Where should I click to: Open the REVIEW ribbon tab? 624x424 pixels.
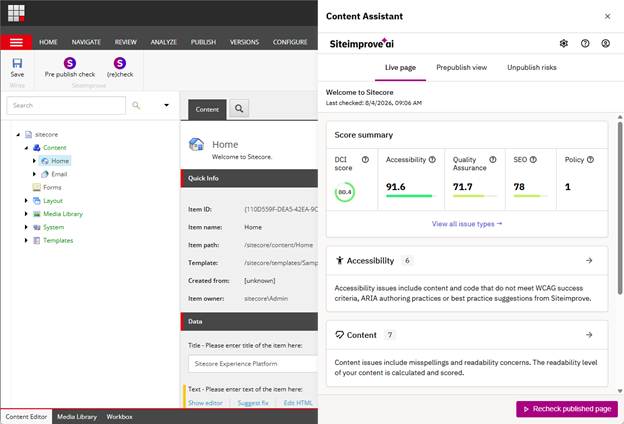[126, 42]
